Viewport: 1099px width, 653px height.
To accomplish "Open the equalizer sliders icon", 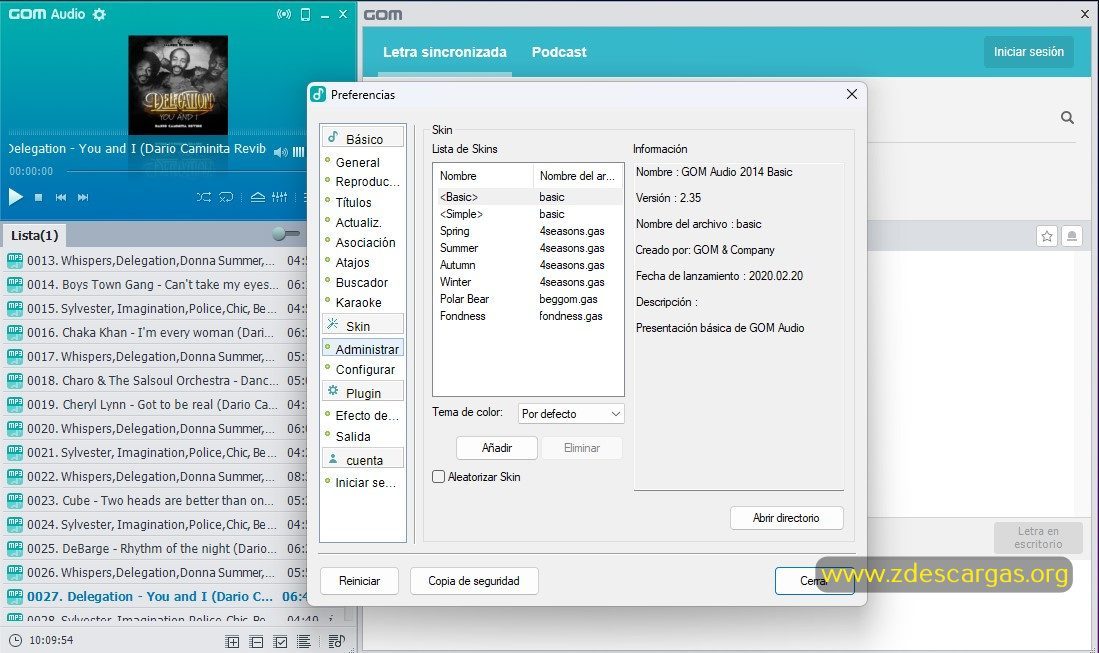I will tap(279, 197).
